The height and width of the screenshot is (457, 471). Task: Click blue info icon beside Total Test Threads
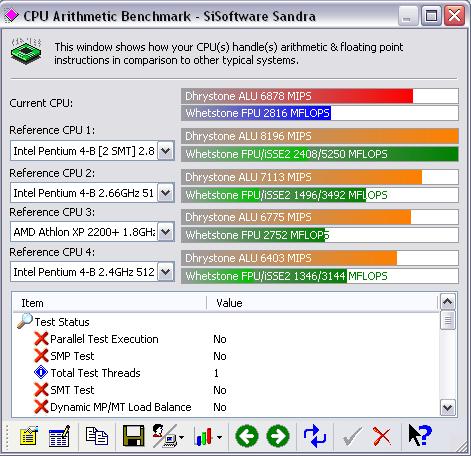click(x=41, y=373)
